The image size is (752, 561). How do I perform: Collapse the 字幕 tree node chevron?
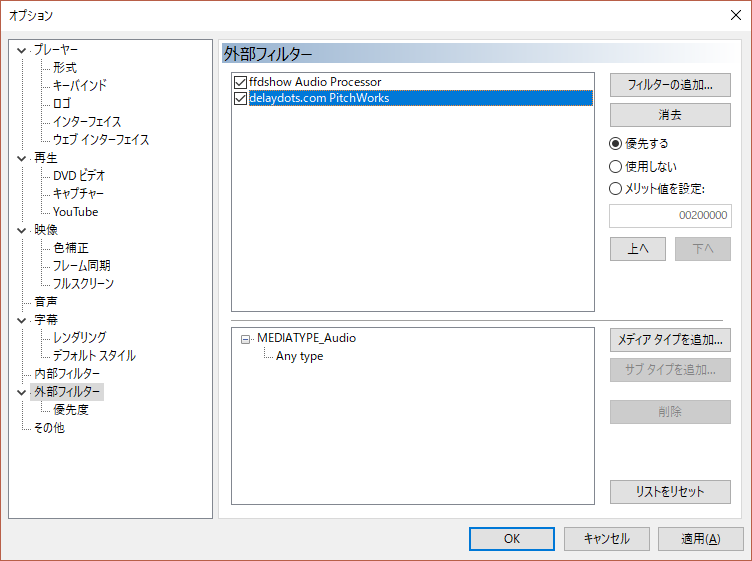pos(21,320)
